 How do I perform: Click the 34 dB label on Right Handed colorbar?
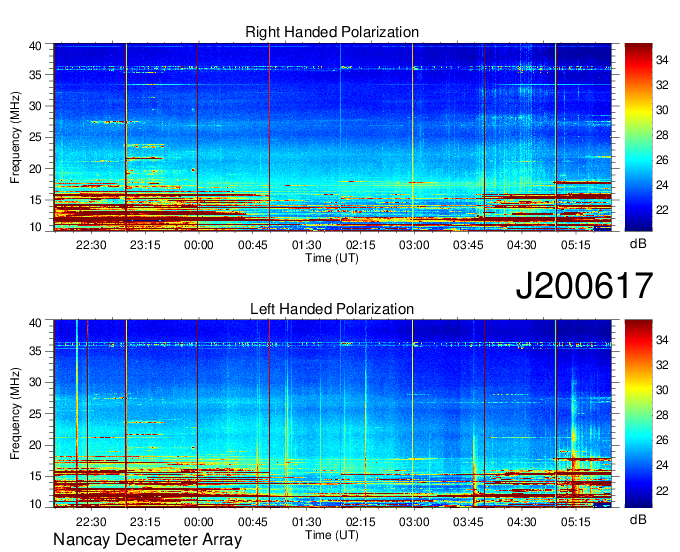point(662,60)
